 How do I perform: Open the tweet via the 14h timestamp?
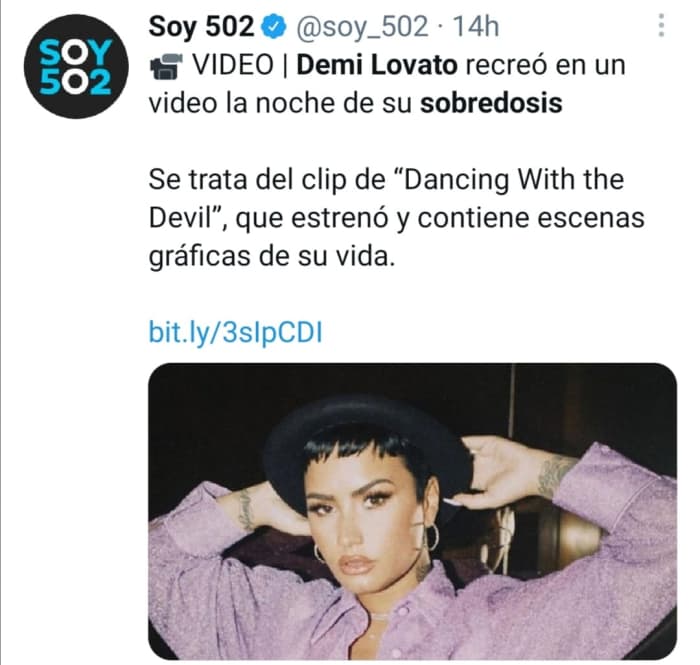click(x=475, y=27)
